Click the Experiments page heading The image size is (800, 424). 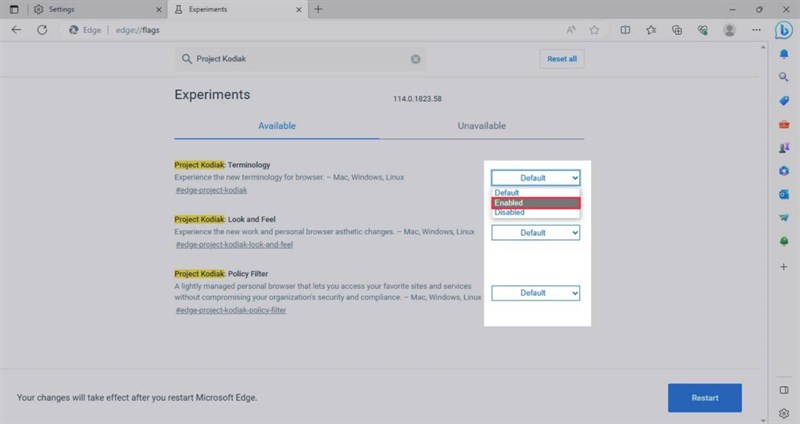tap(212, 95)
